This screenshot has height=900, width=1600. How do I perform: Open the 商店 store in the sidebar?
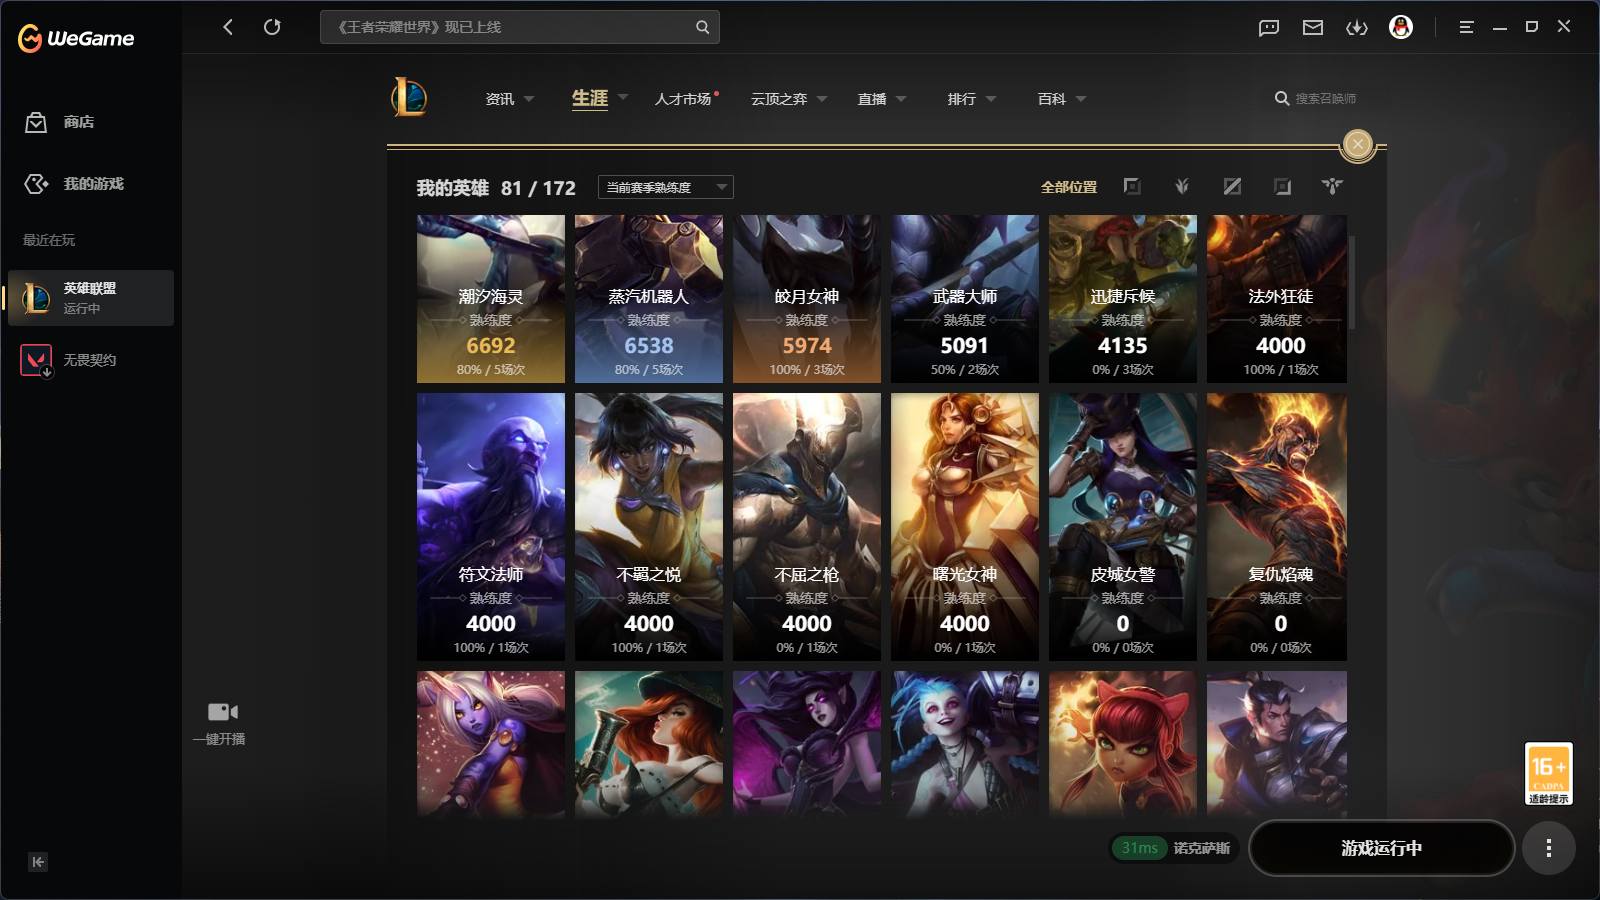(x=60, y=122)
